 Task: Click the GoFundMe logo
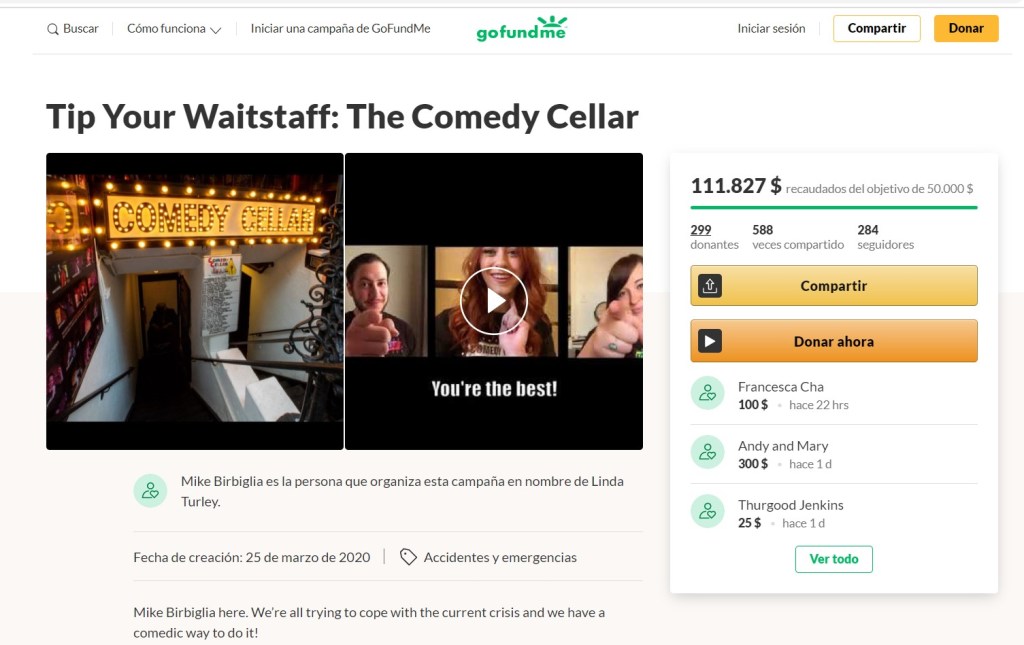(x=521, y=28)
